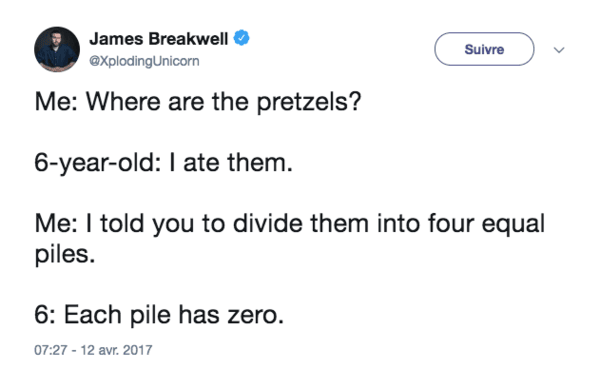Click the word "piles." on the wrapped line
600x369 pixels.
(65, 254)
